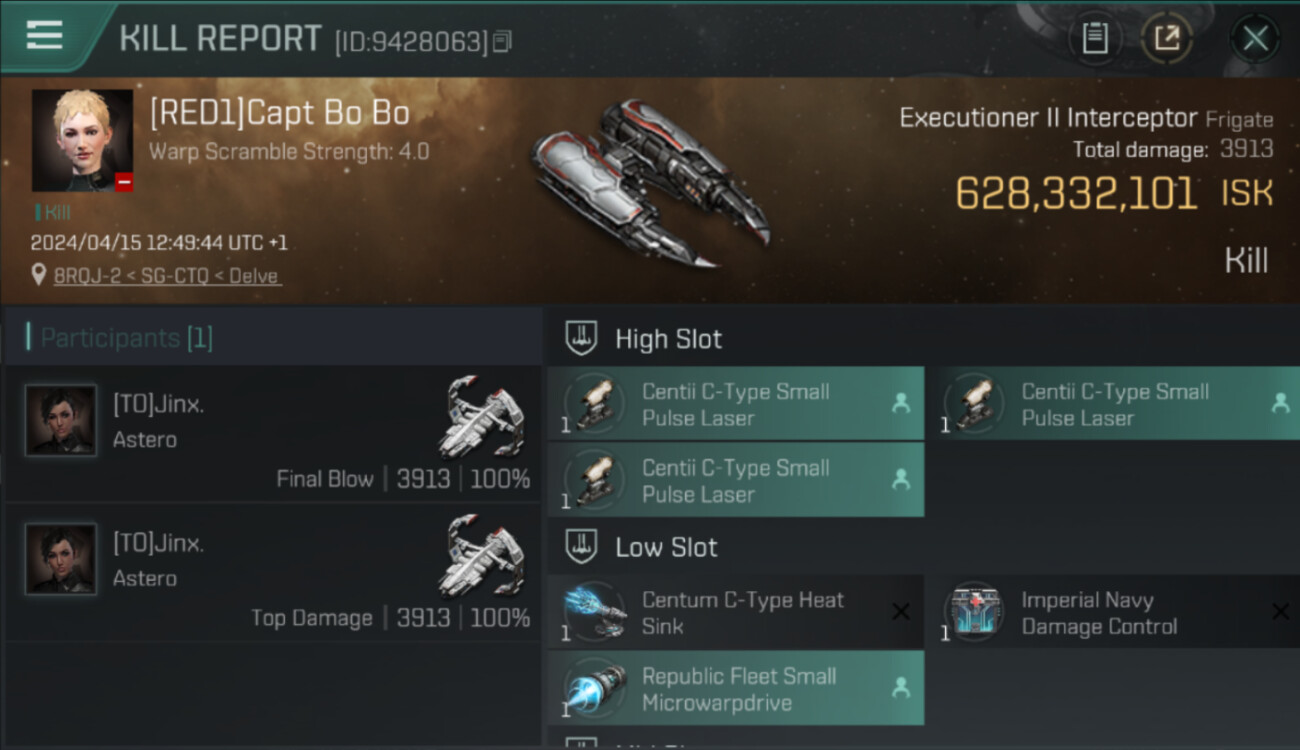Click the Low Slot section icon
Screen dimensions: 1300x750
(581, 547)
